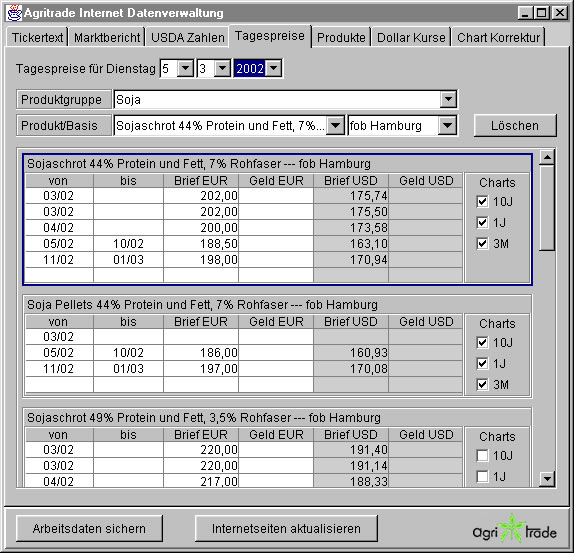Enable 10J chart for Sojaschrot 49%

[x=482, y=456]
